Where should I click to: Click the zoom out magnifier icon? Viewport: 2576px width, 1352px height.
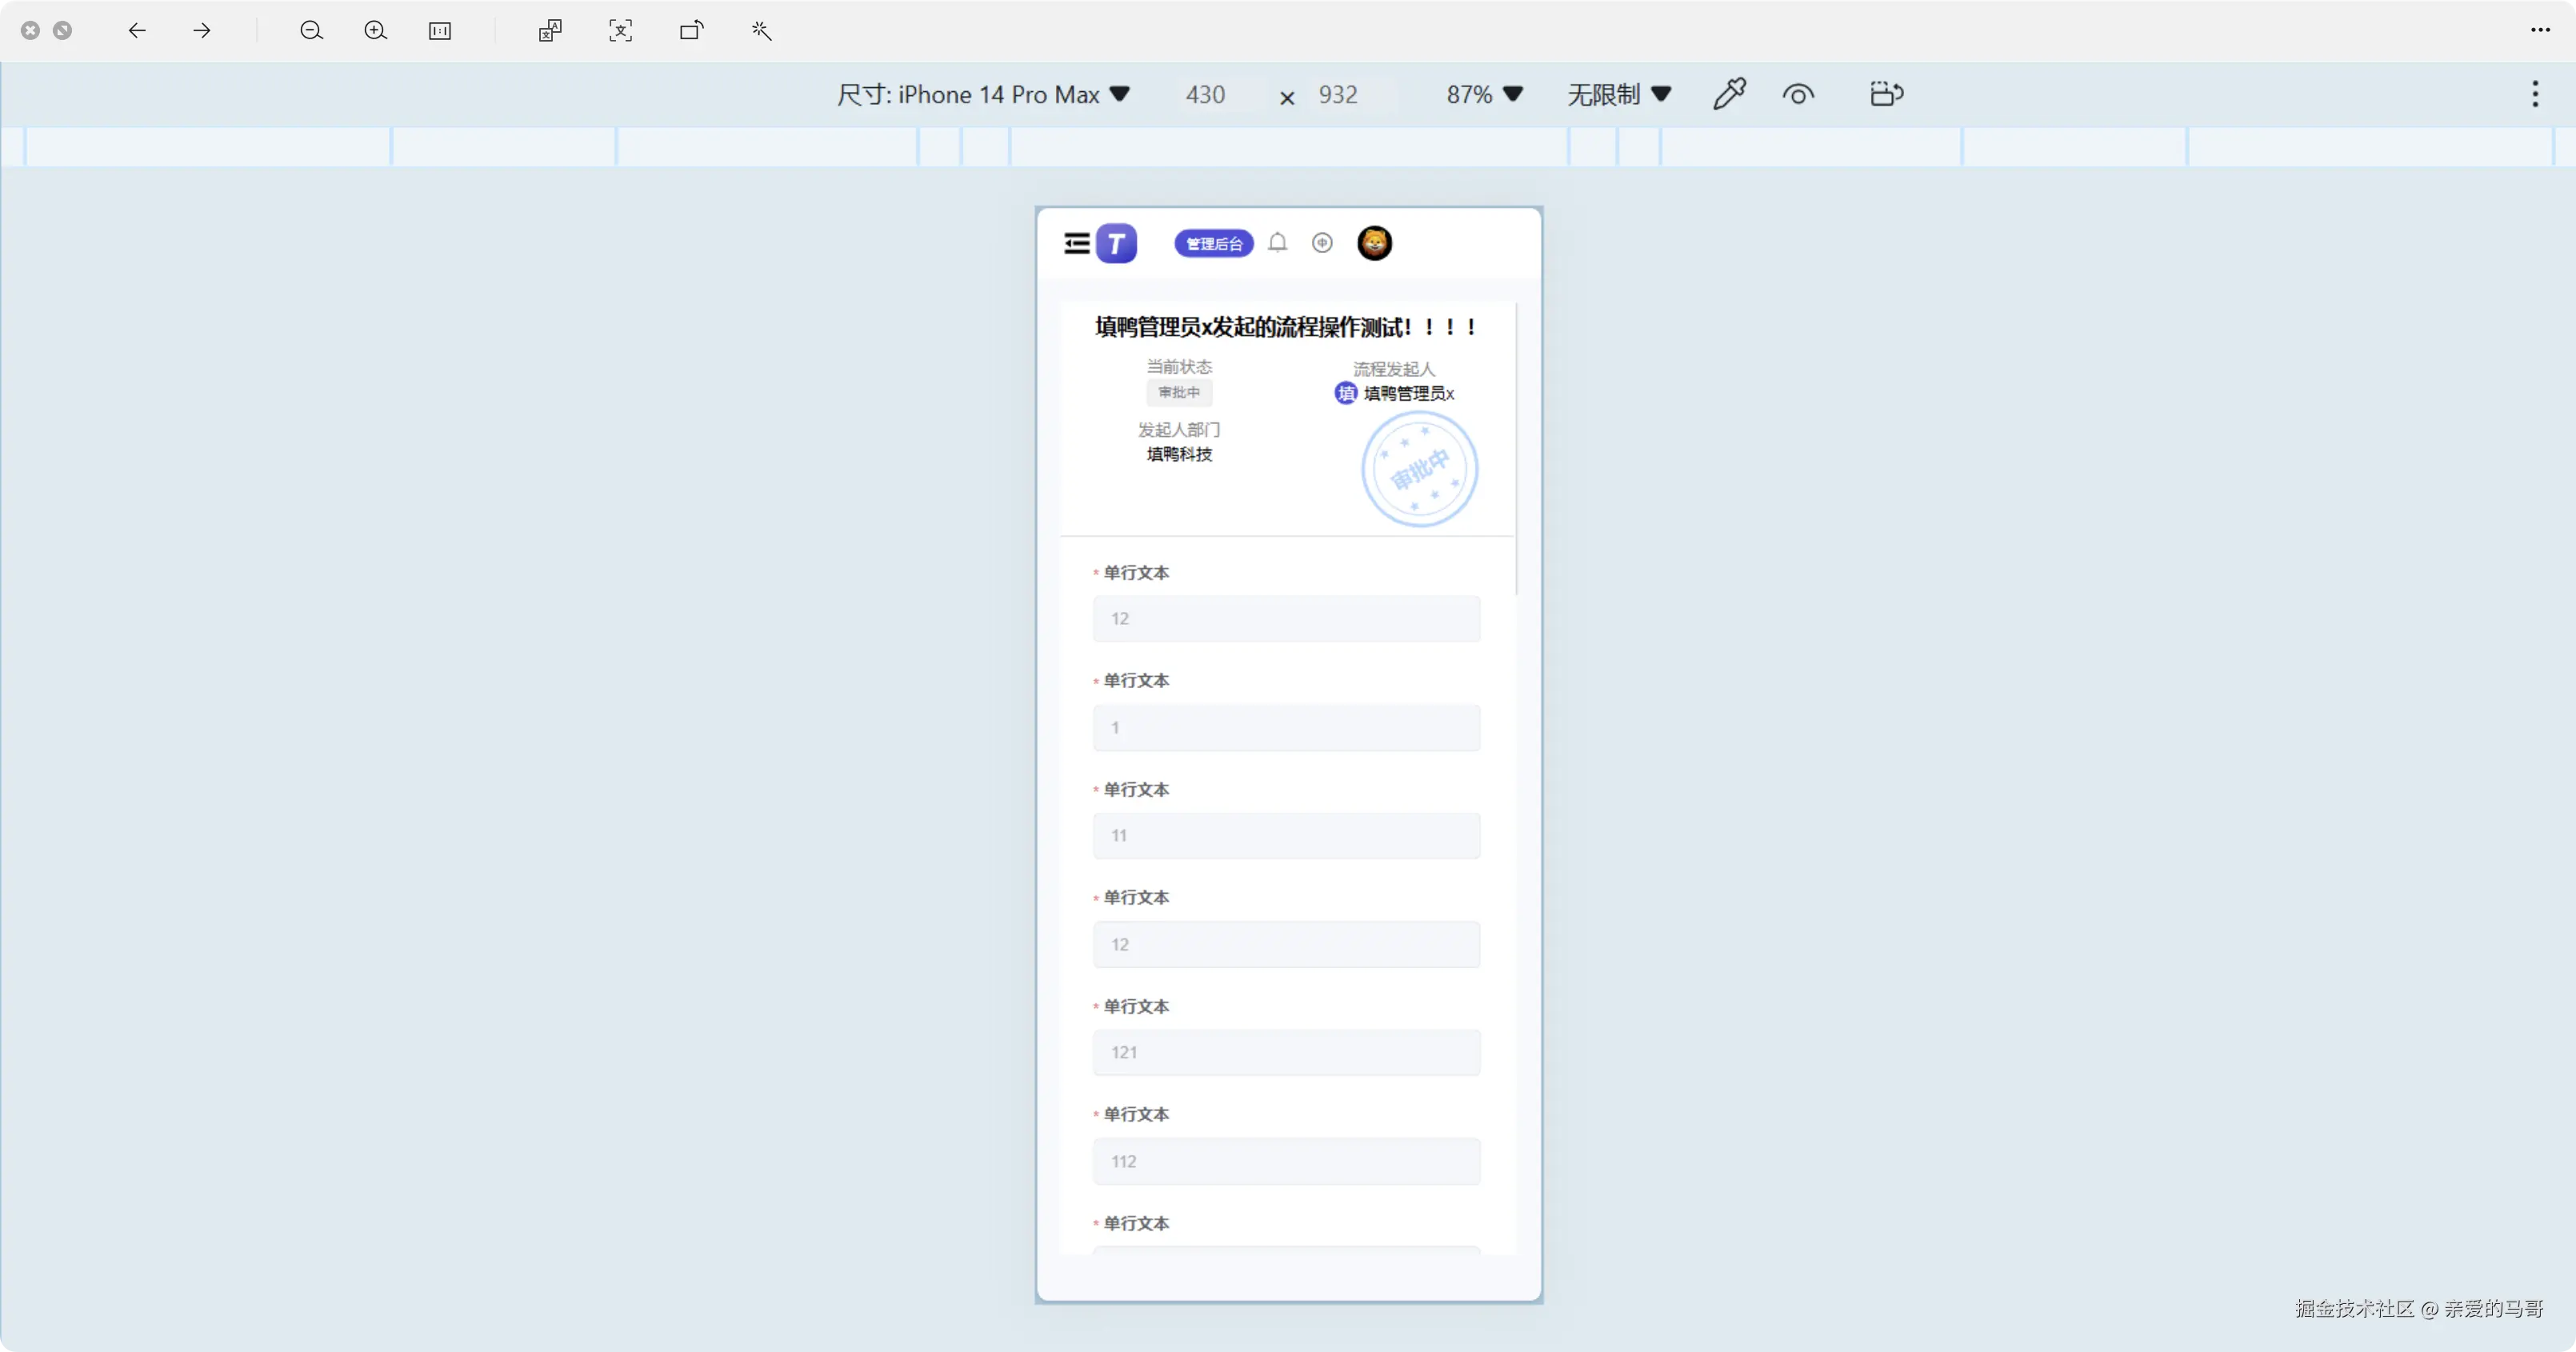311,31
